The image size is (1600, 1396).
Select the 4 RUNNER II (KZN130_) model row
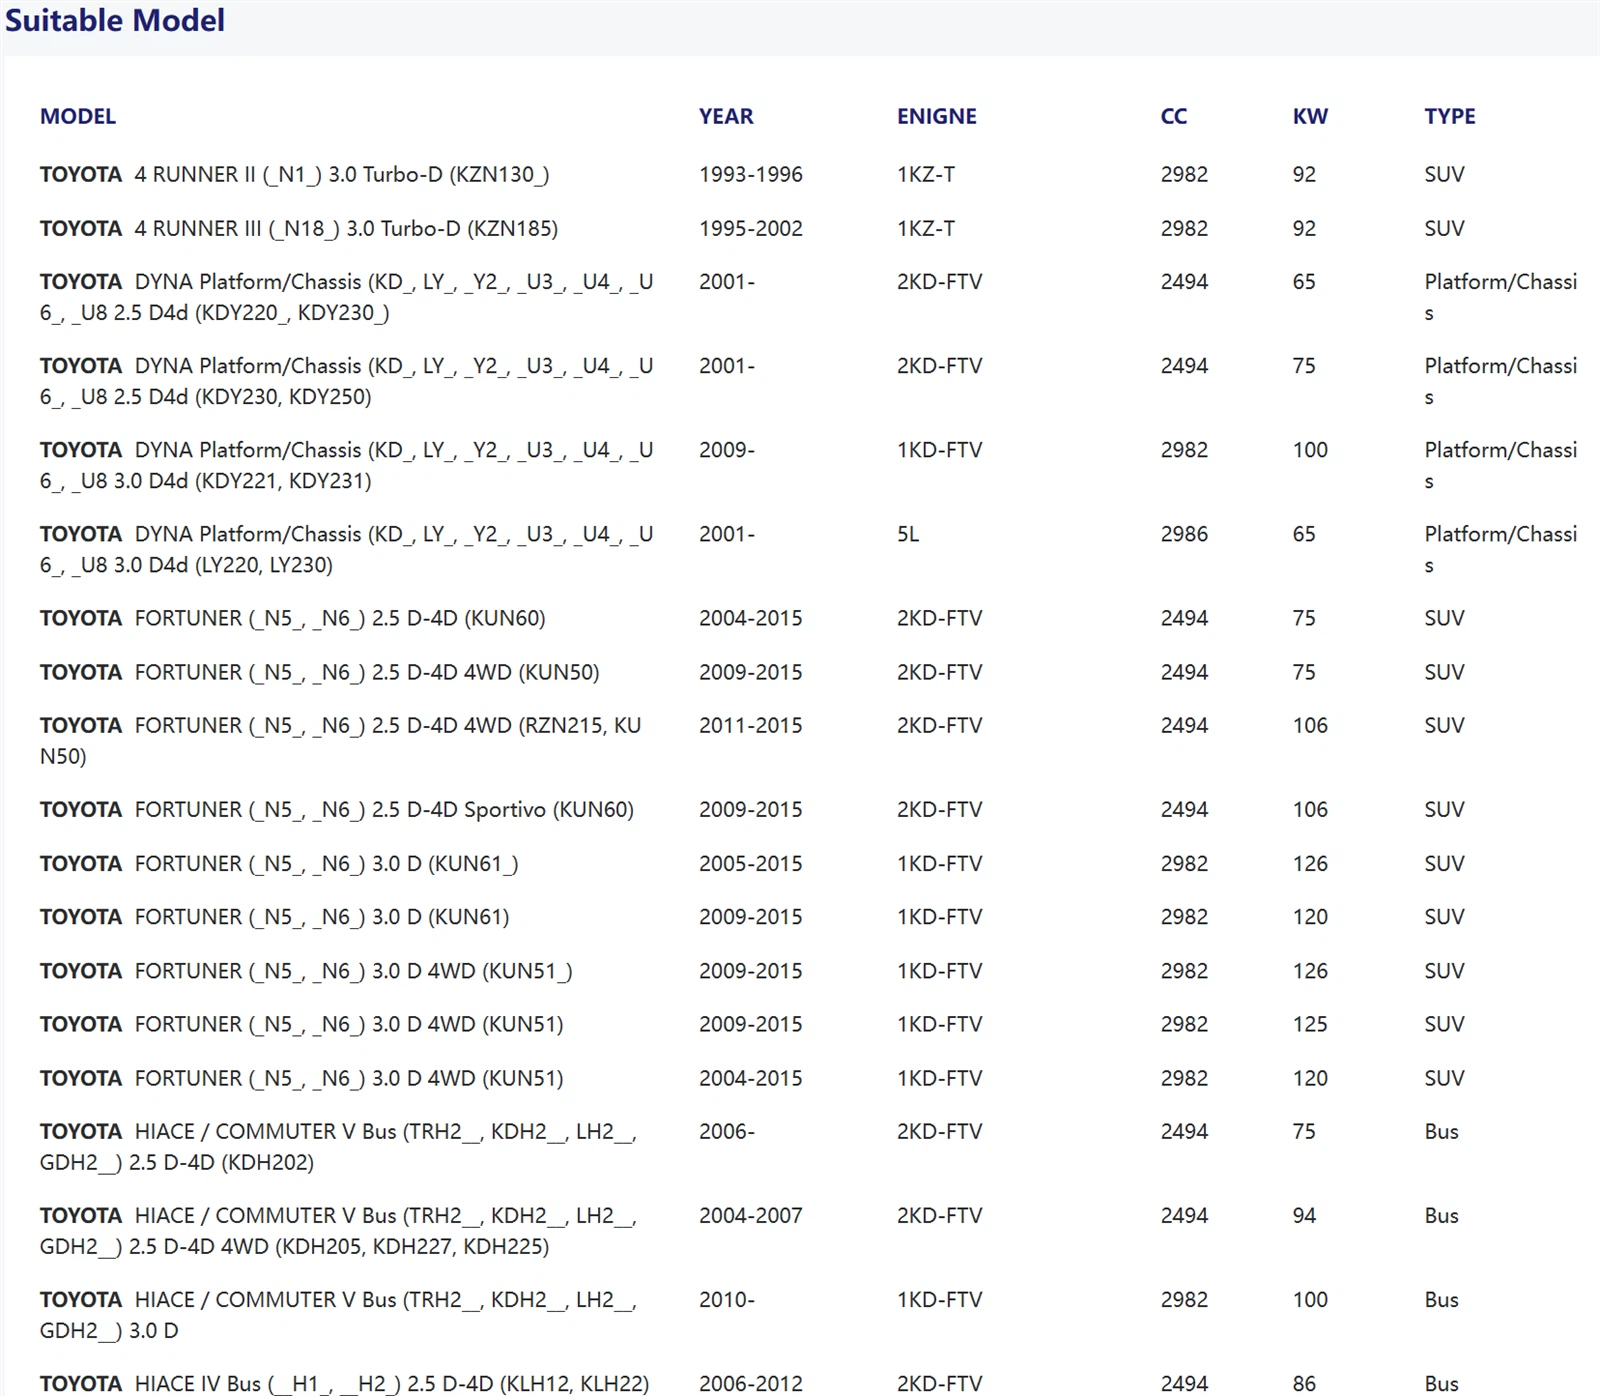tap(294, 174)
